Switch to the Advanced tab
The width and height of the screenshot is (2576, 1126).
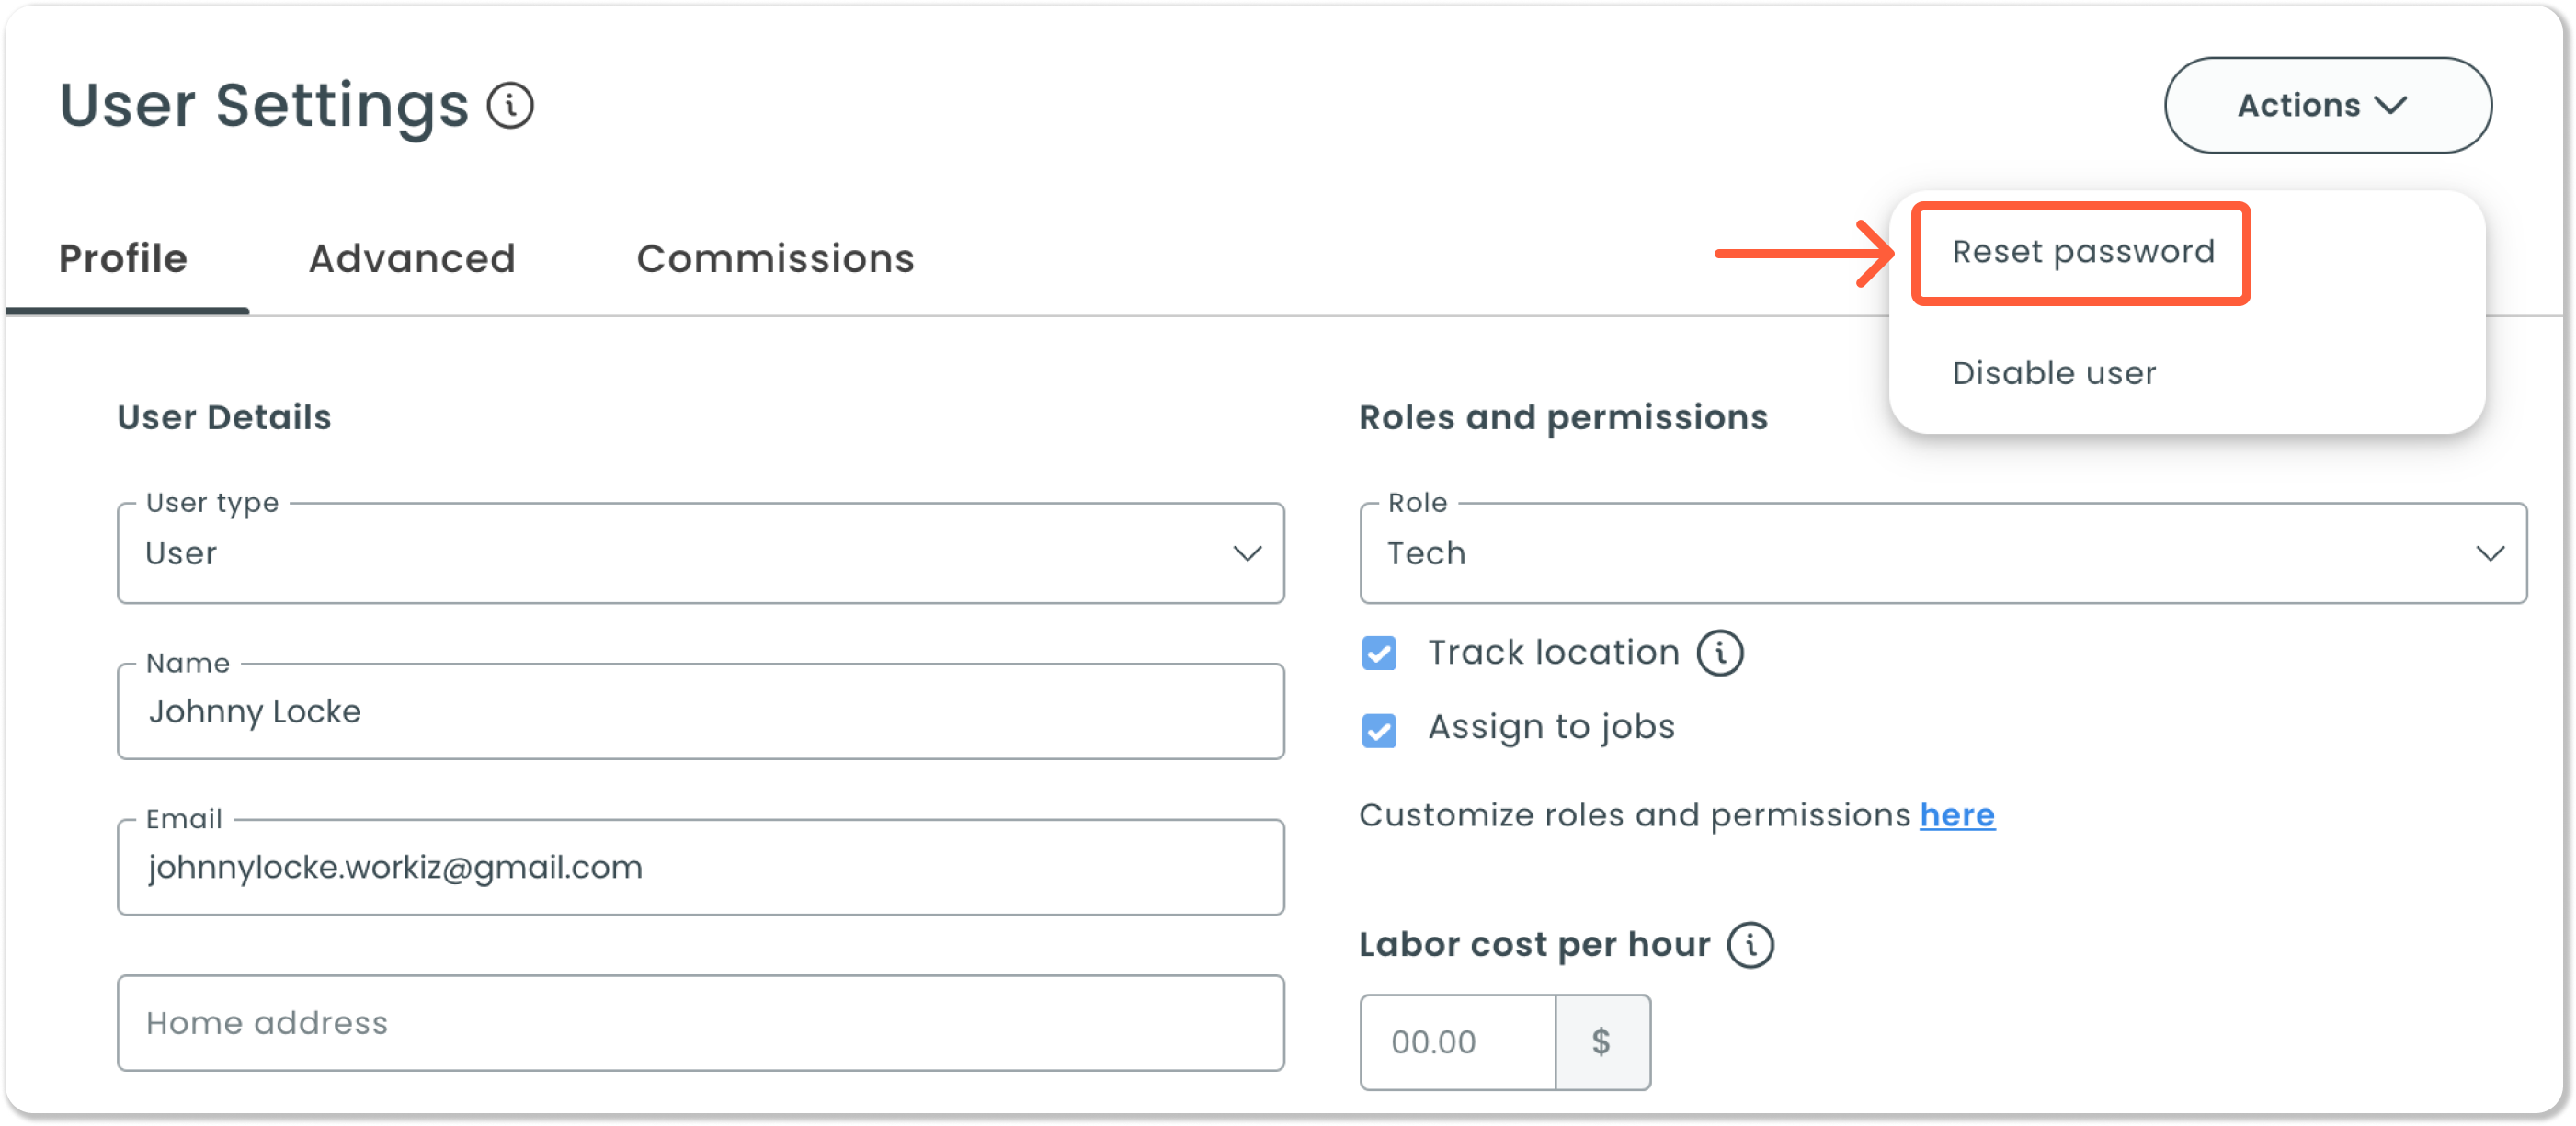coord(412,259)
